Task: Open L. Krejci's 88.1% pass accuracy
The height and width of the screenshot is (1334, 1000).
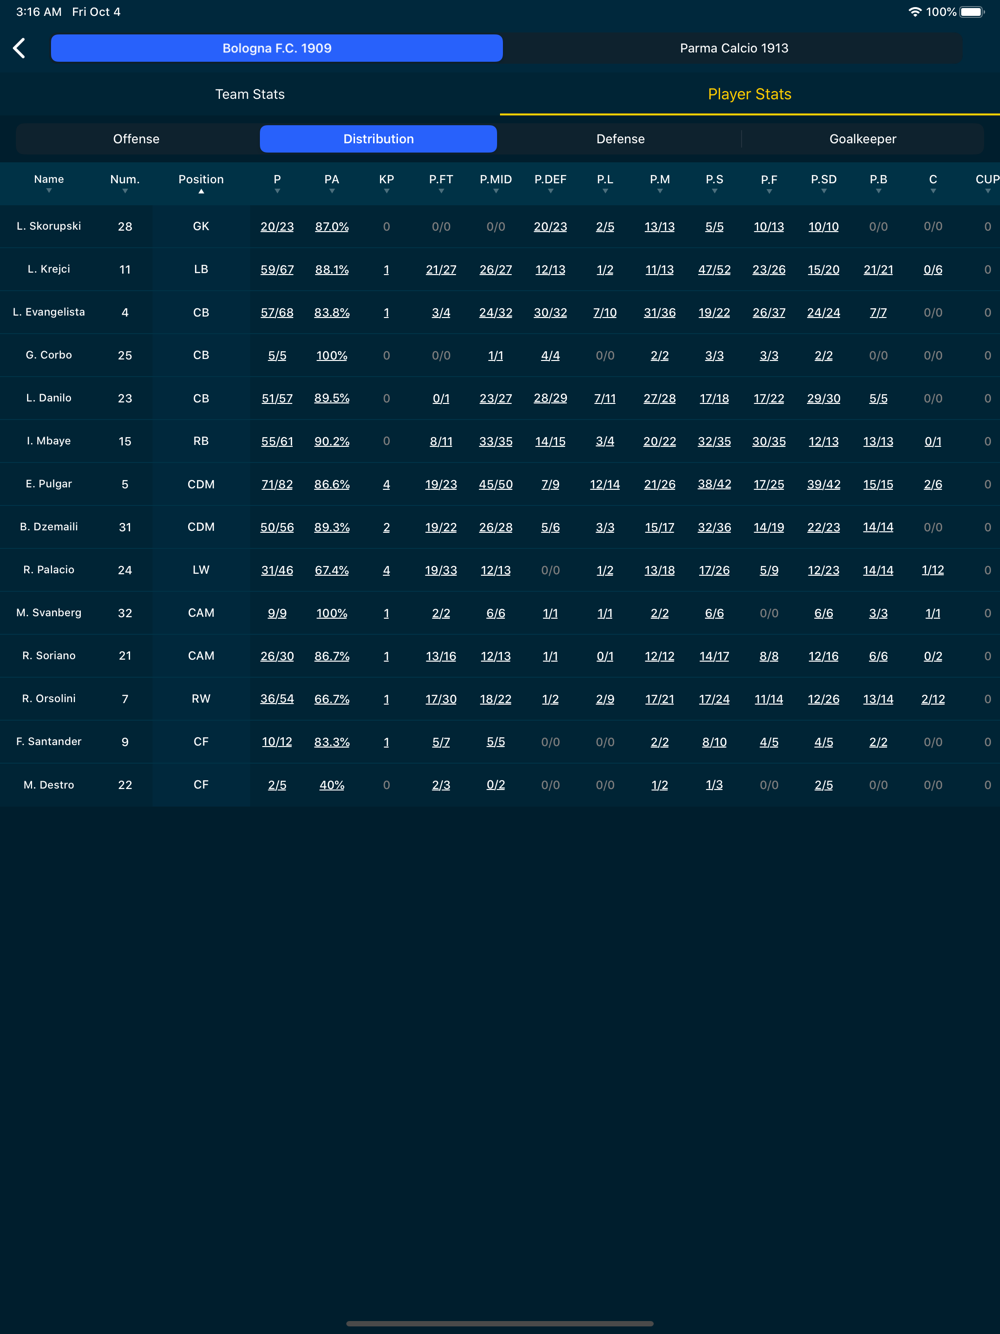Action: click(332, 270)
